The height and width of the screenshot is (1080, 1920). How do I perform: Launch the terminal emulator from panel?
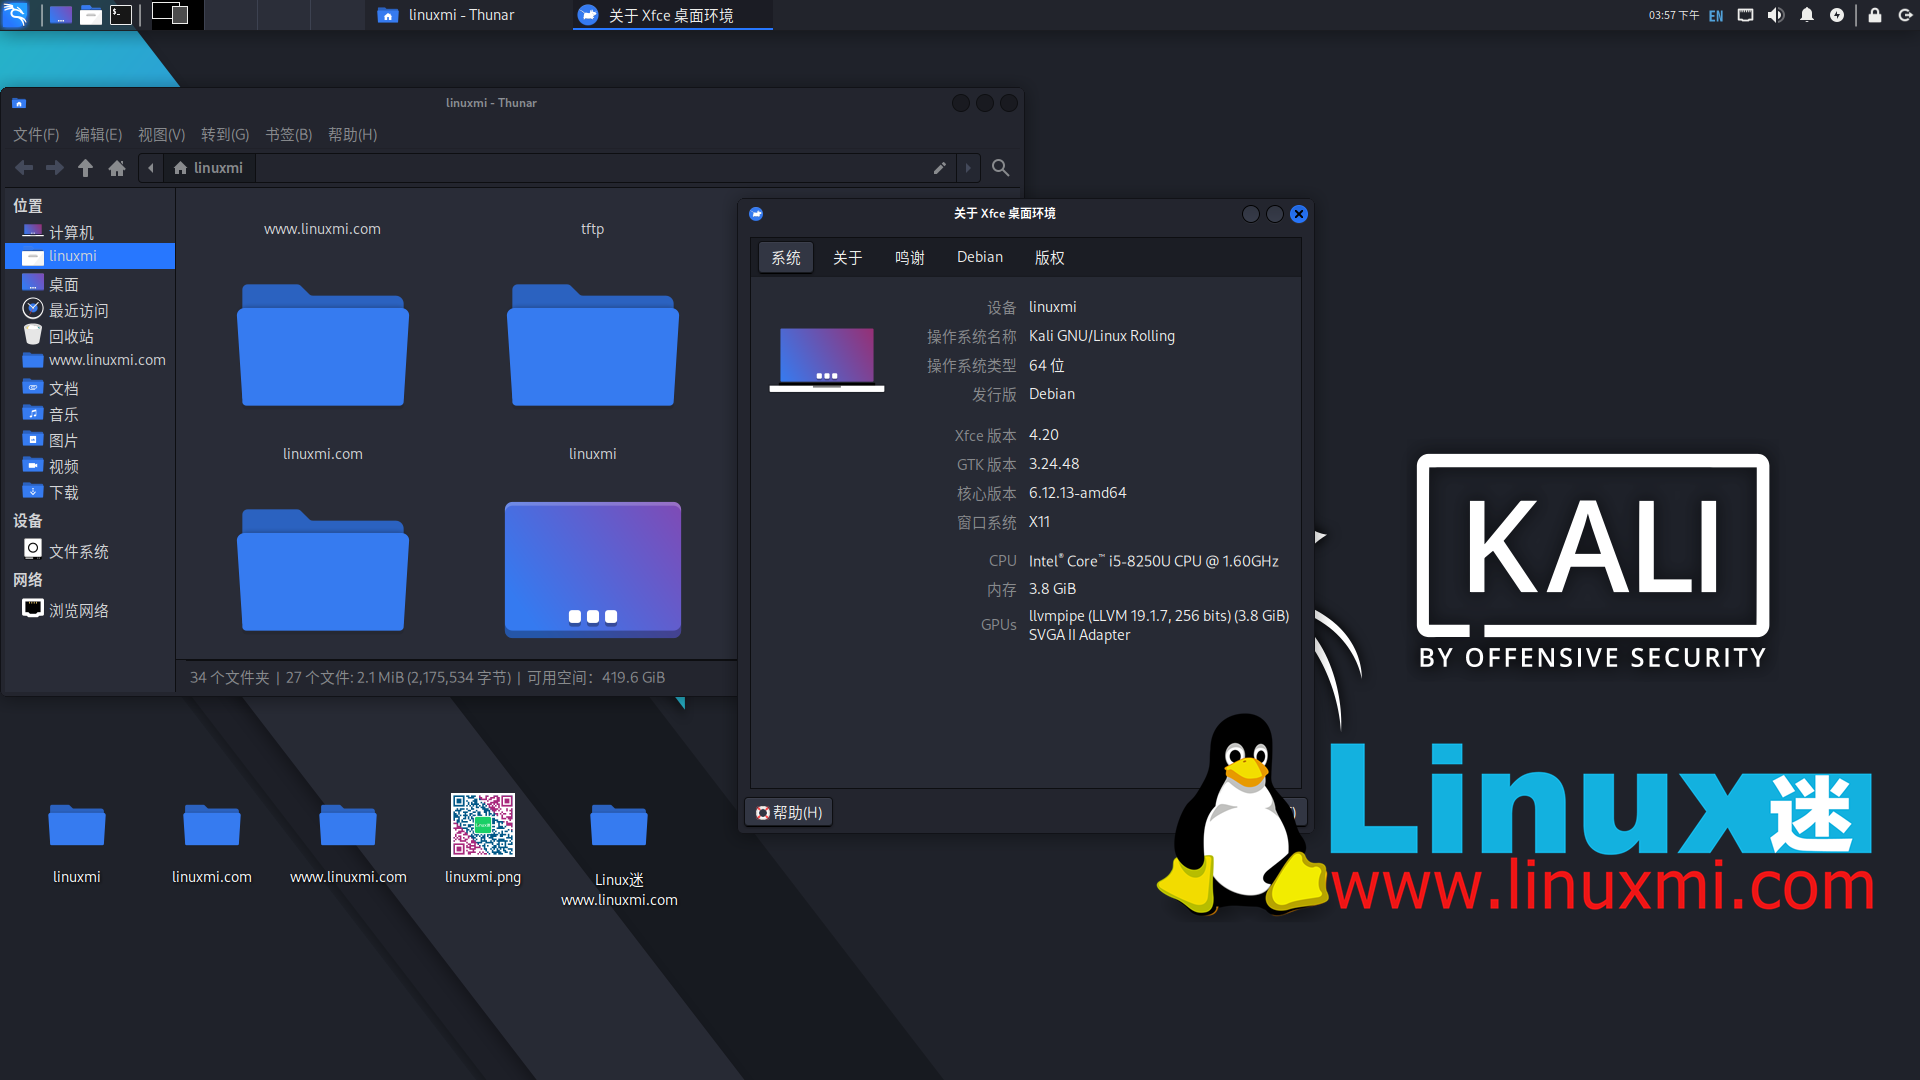[121, 15]
